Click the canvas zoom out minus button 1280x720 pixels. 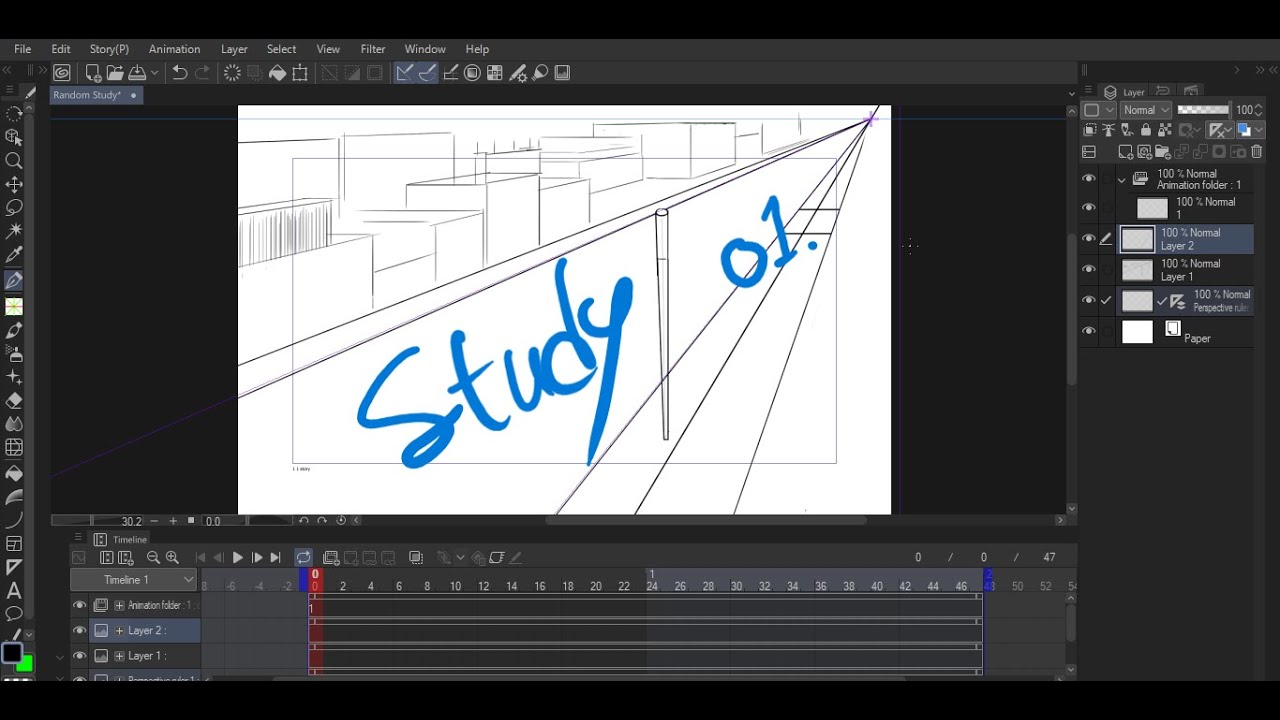[155, 521]
